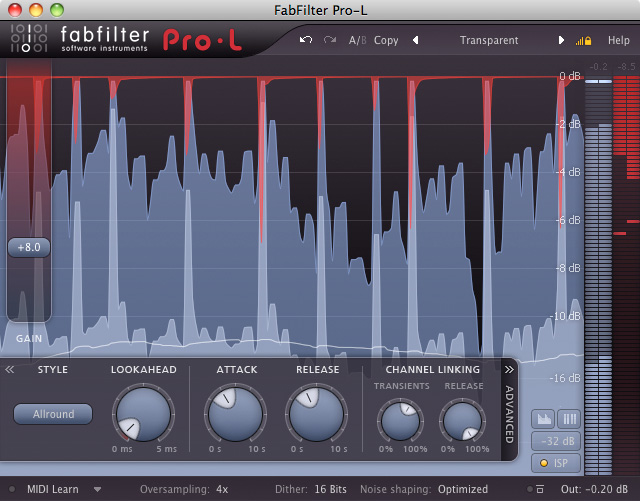This screenshot has width=640, height=501.
Task: Click the undo arrow icon
Action: pyautogui.click(x=305, y=41)
